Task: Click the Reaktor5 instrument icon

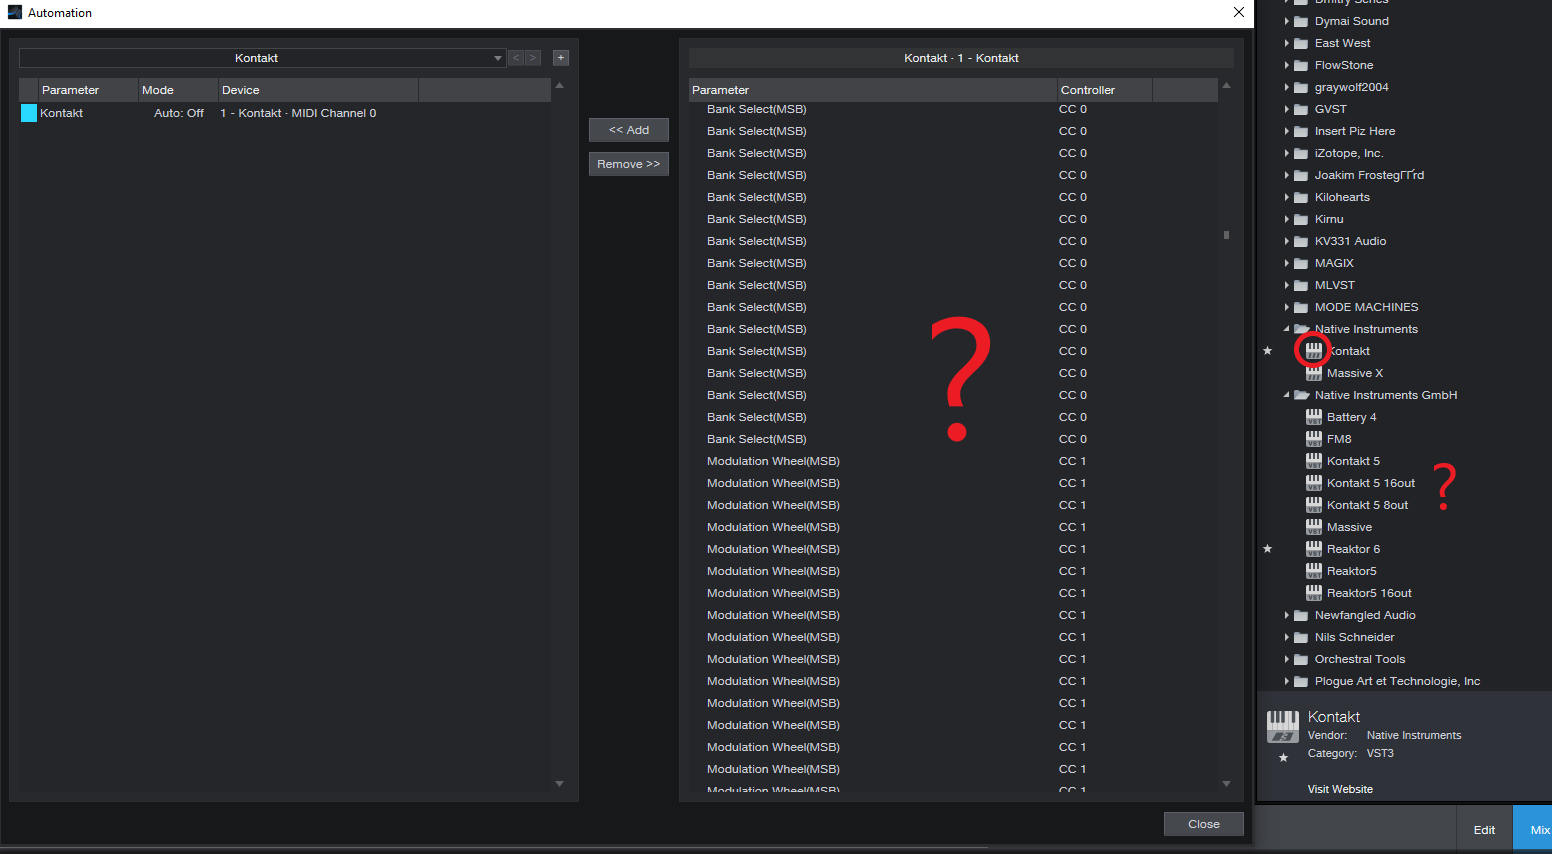Action: point(1314,571)
